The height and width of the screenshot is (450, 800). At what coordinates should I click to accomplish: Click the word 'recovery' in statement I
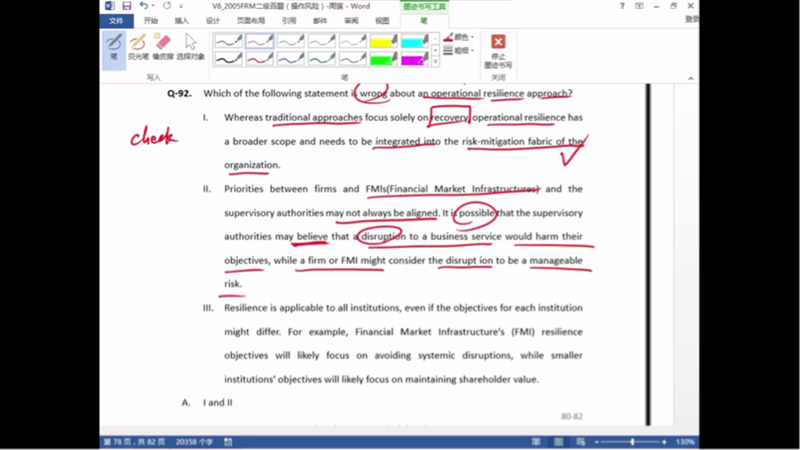(449, 117)
